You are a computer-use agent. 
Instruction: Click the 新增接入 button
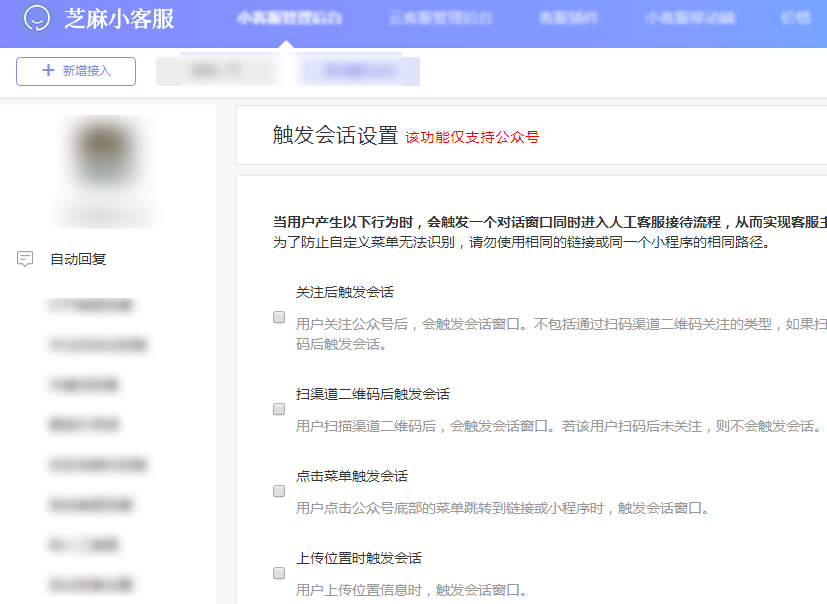tap(76, 71)
